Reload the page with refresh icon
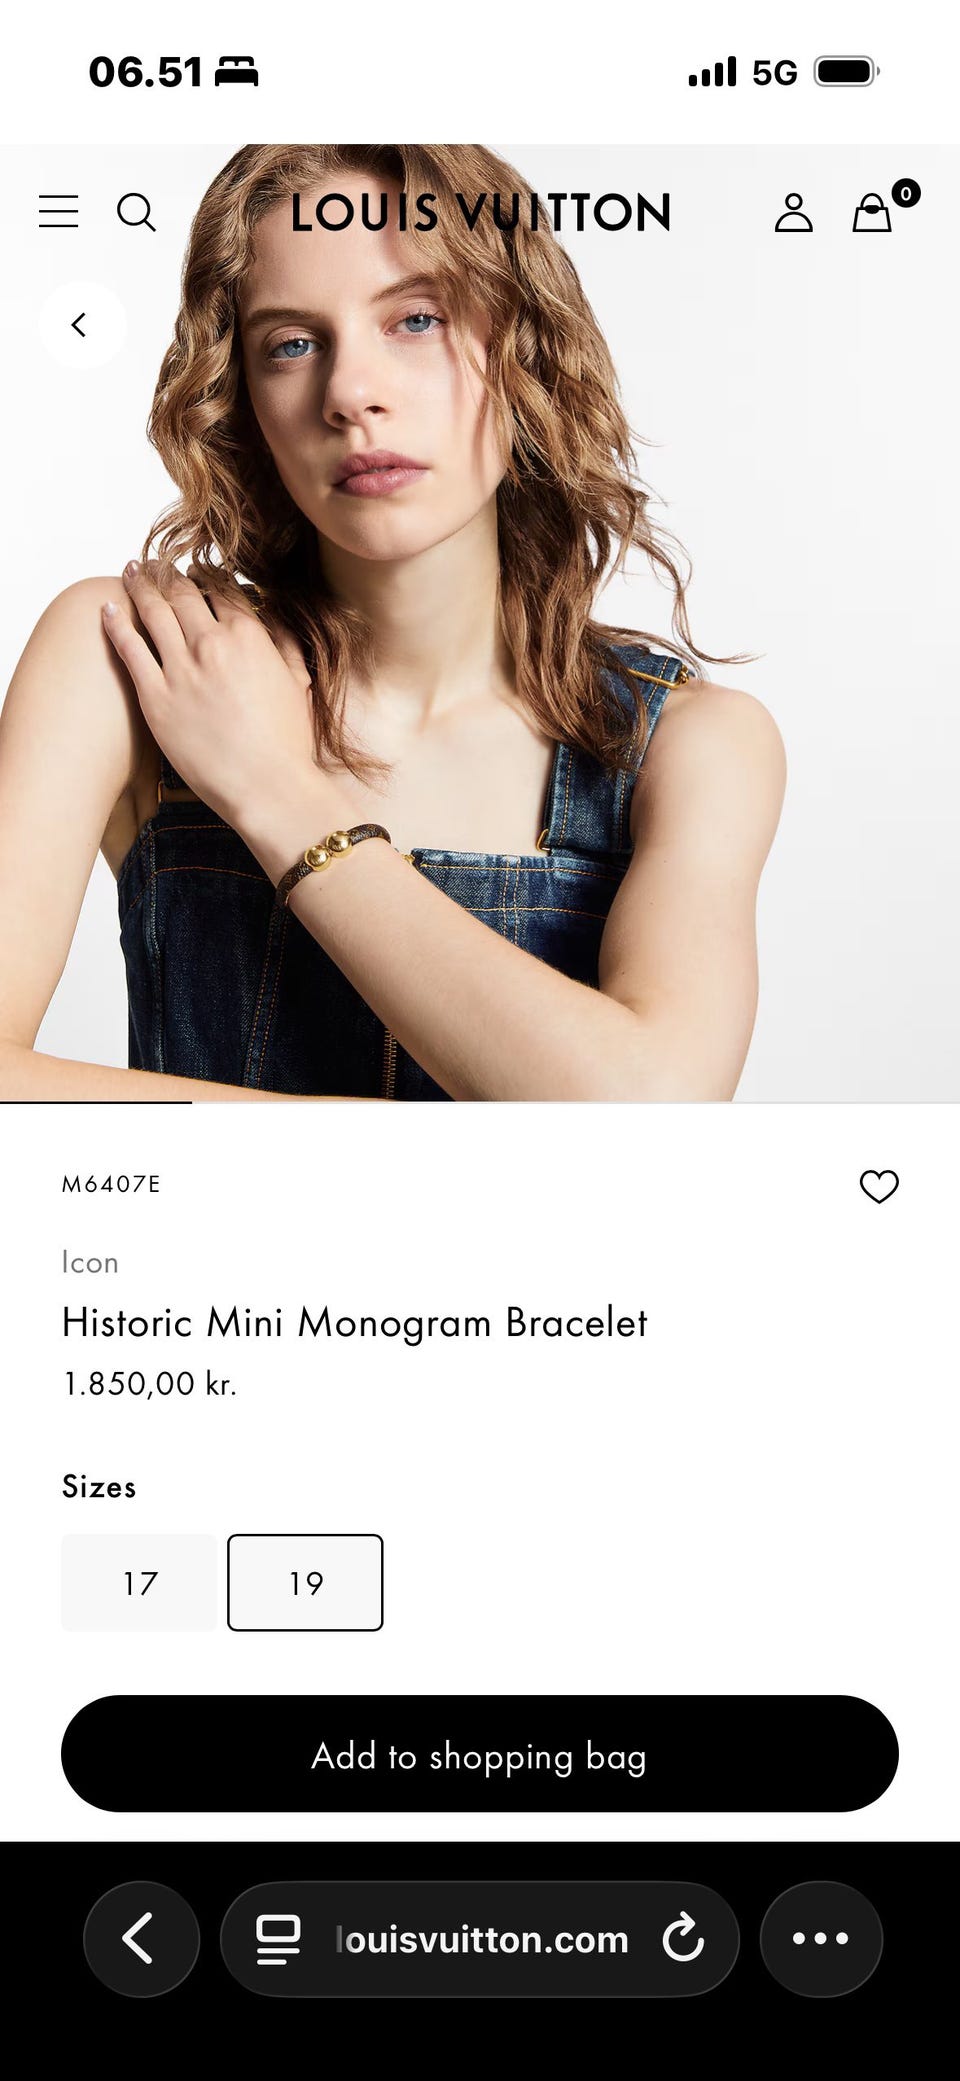Image resolution: width=960 pixels, height=2081 pixels. tap(684, 1938)
